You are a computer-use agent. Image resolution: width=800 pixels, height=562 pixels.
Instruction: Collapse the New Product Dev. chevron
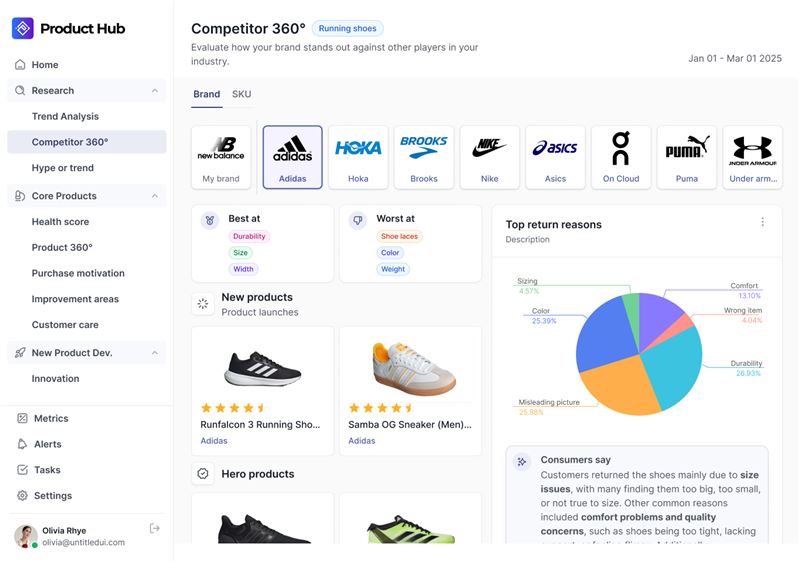tap(155, 353)
